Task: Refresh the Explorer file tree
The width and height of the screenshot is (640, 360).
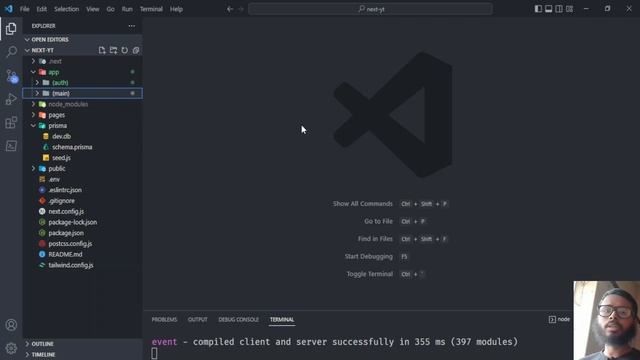Action: pos(124,50)
